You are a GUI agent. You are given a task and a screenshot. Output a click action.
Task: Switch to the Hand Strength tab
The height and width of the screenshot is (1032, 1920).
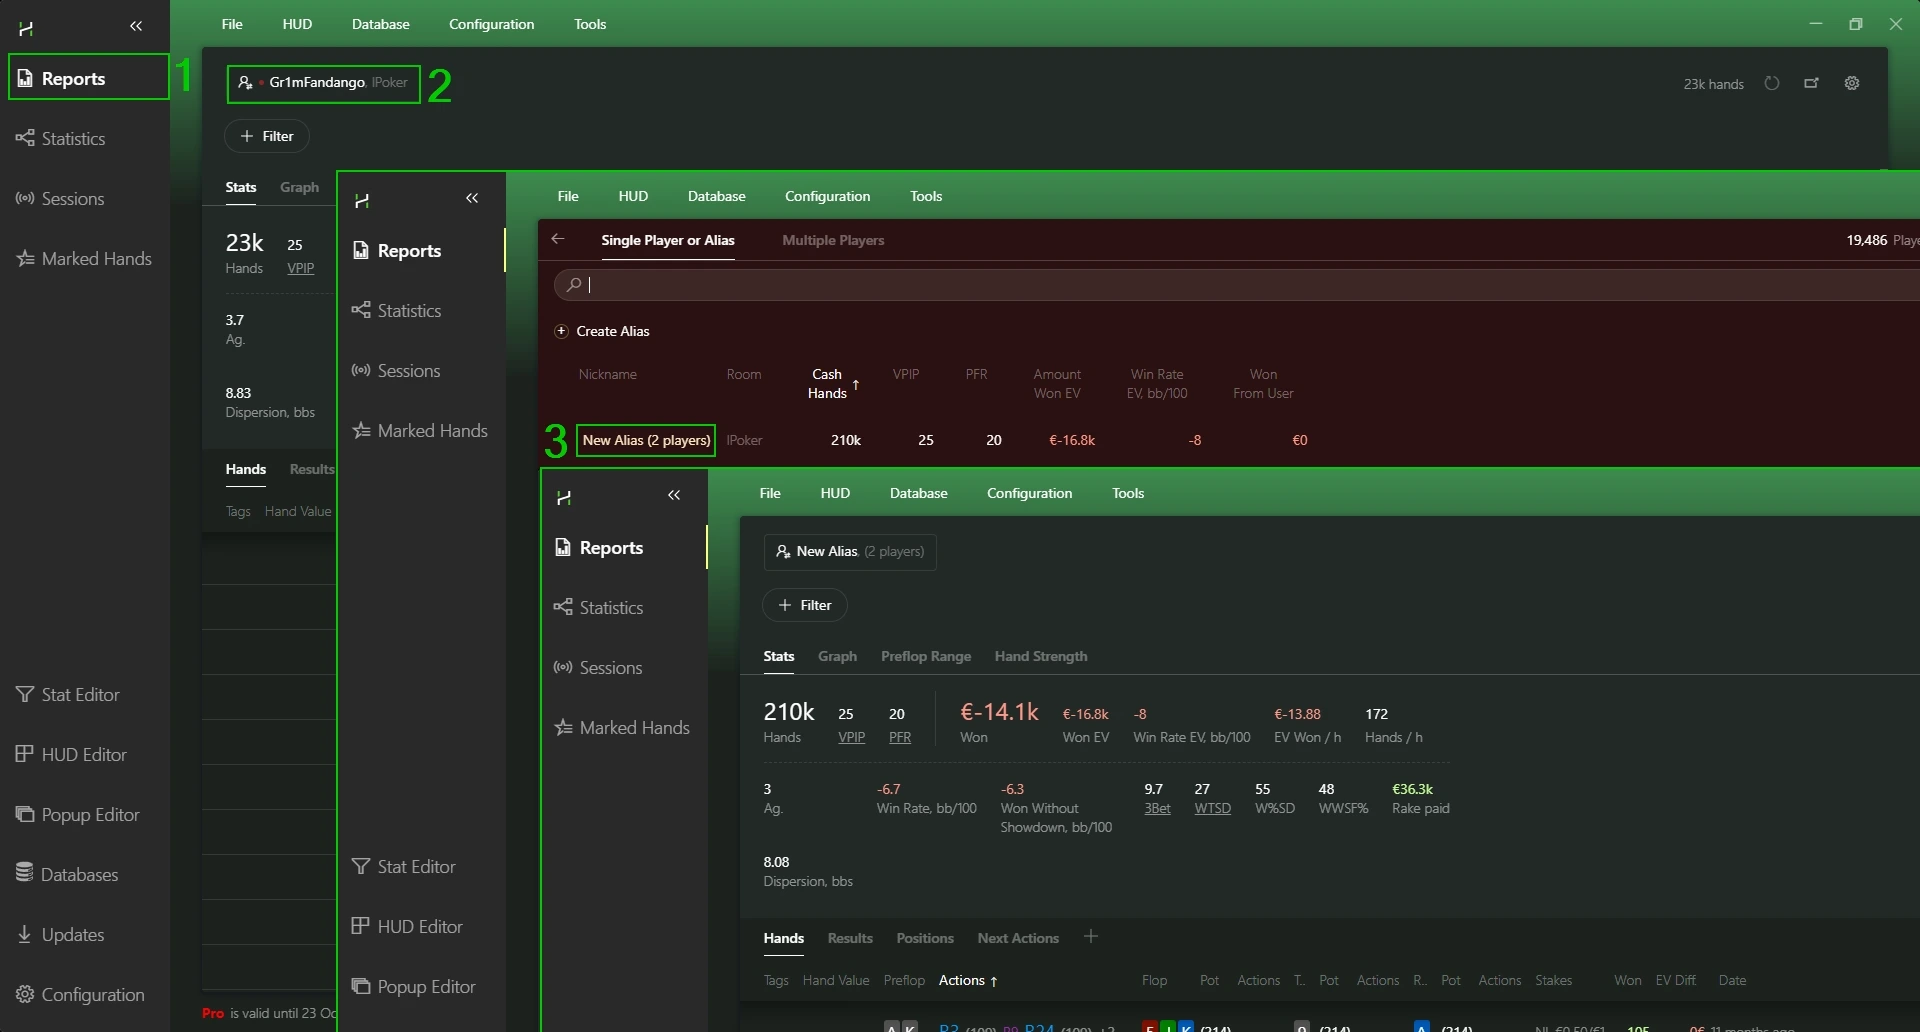tap(1040, 657)
